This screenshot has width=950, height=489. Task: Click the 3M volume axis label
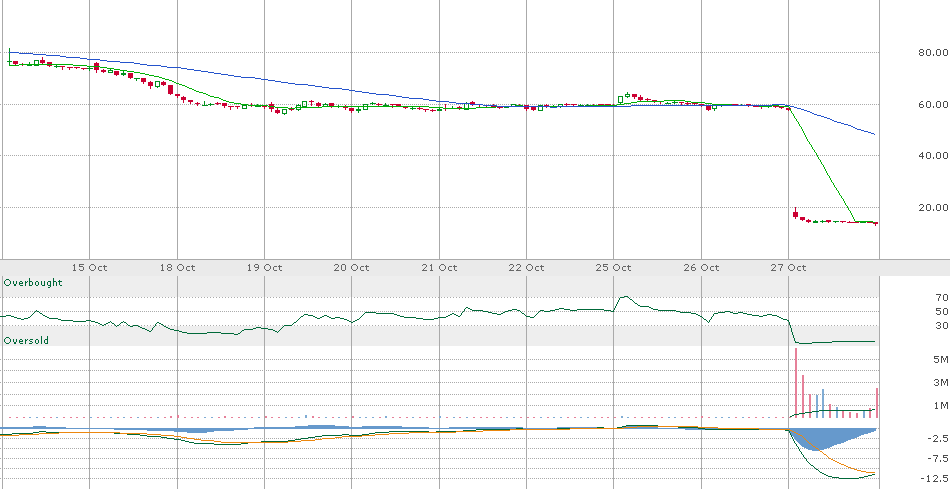[940, 382]
